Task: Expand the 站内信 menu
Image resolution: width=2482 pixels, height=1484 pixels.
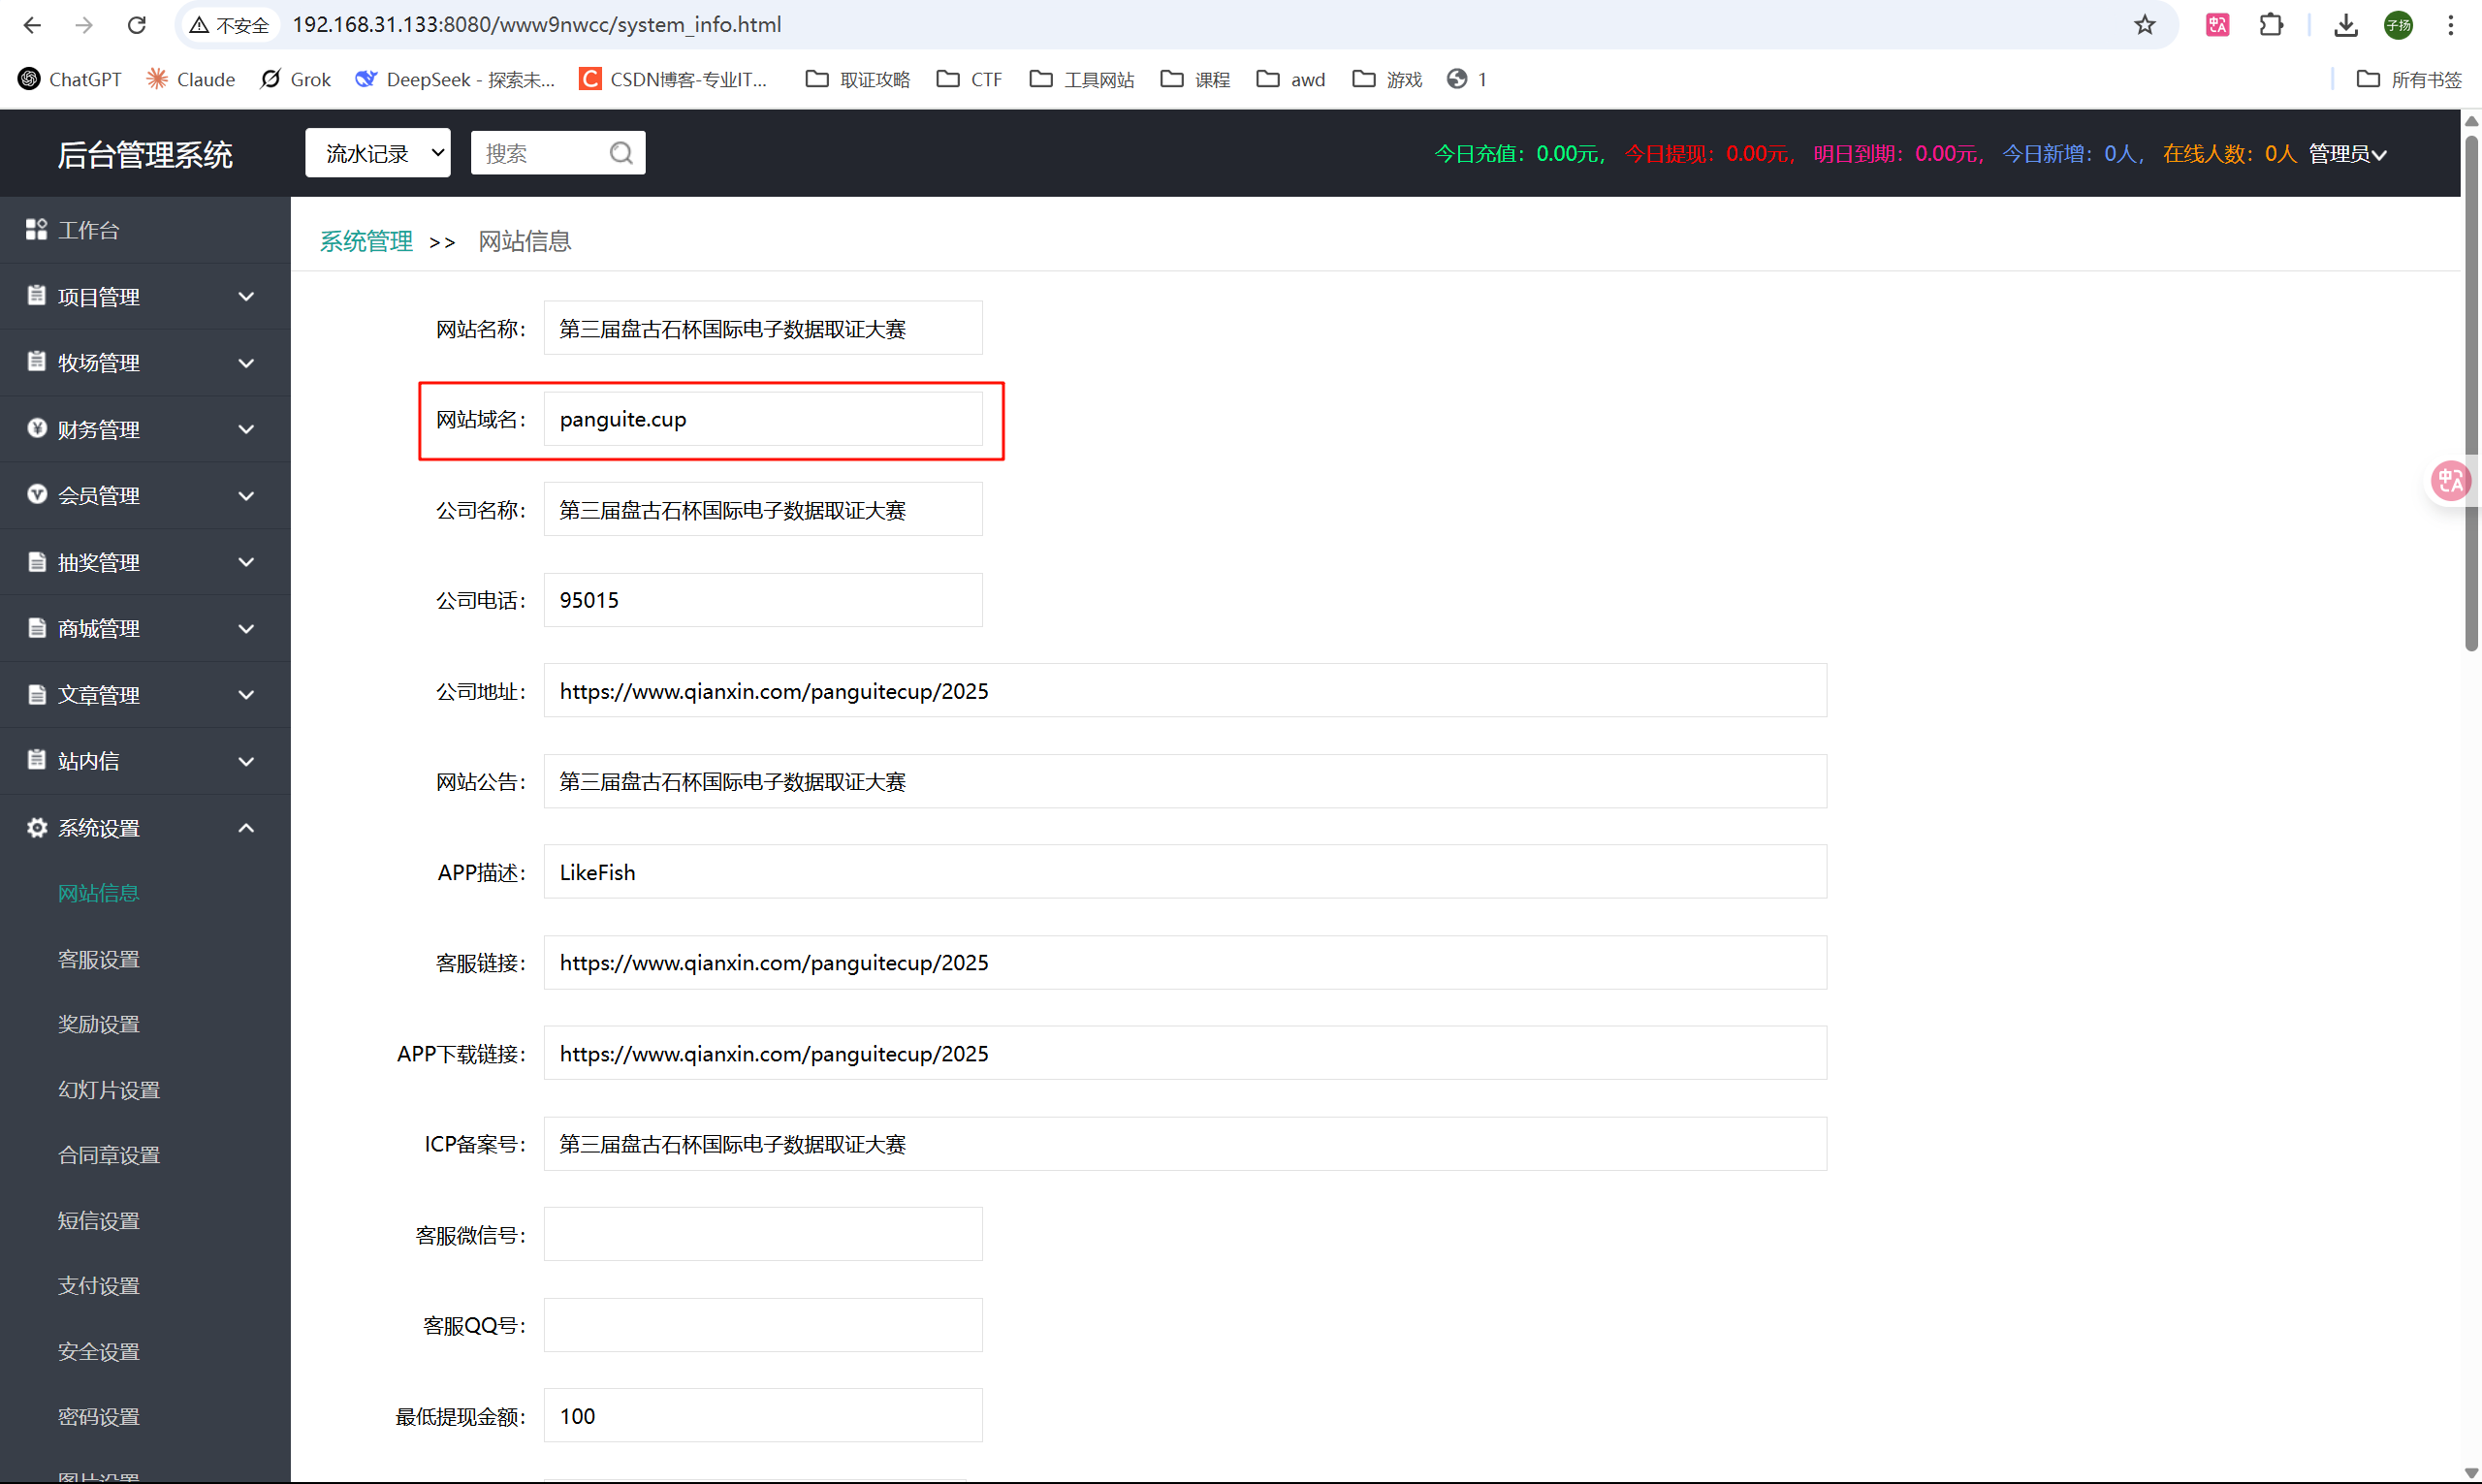Action: [145, 761]
